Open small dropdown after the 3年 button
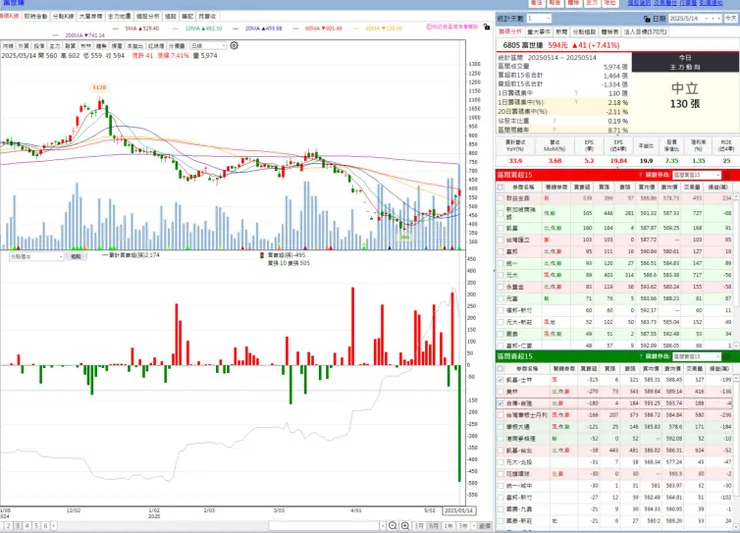The height and width of the screenshot is (533, 740). pyautogui.click(x=473, y=525)
